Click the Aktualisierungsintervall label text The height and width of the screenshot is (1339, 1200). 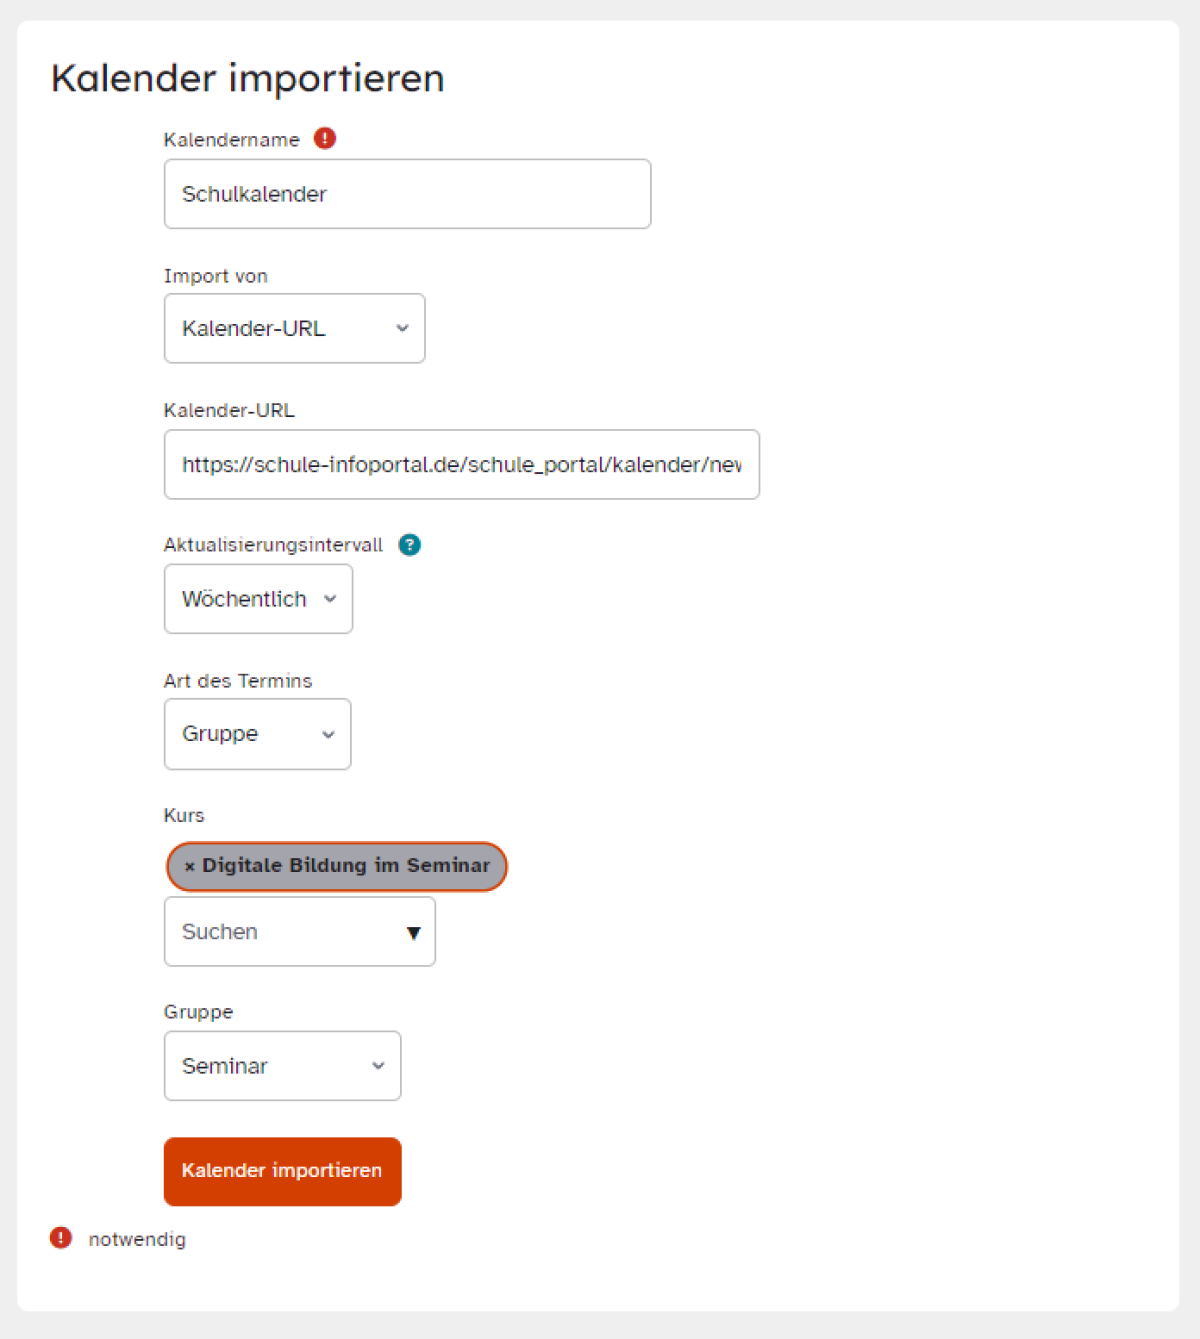coord(273,545)
